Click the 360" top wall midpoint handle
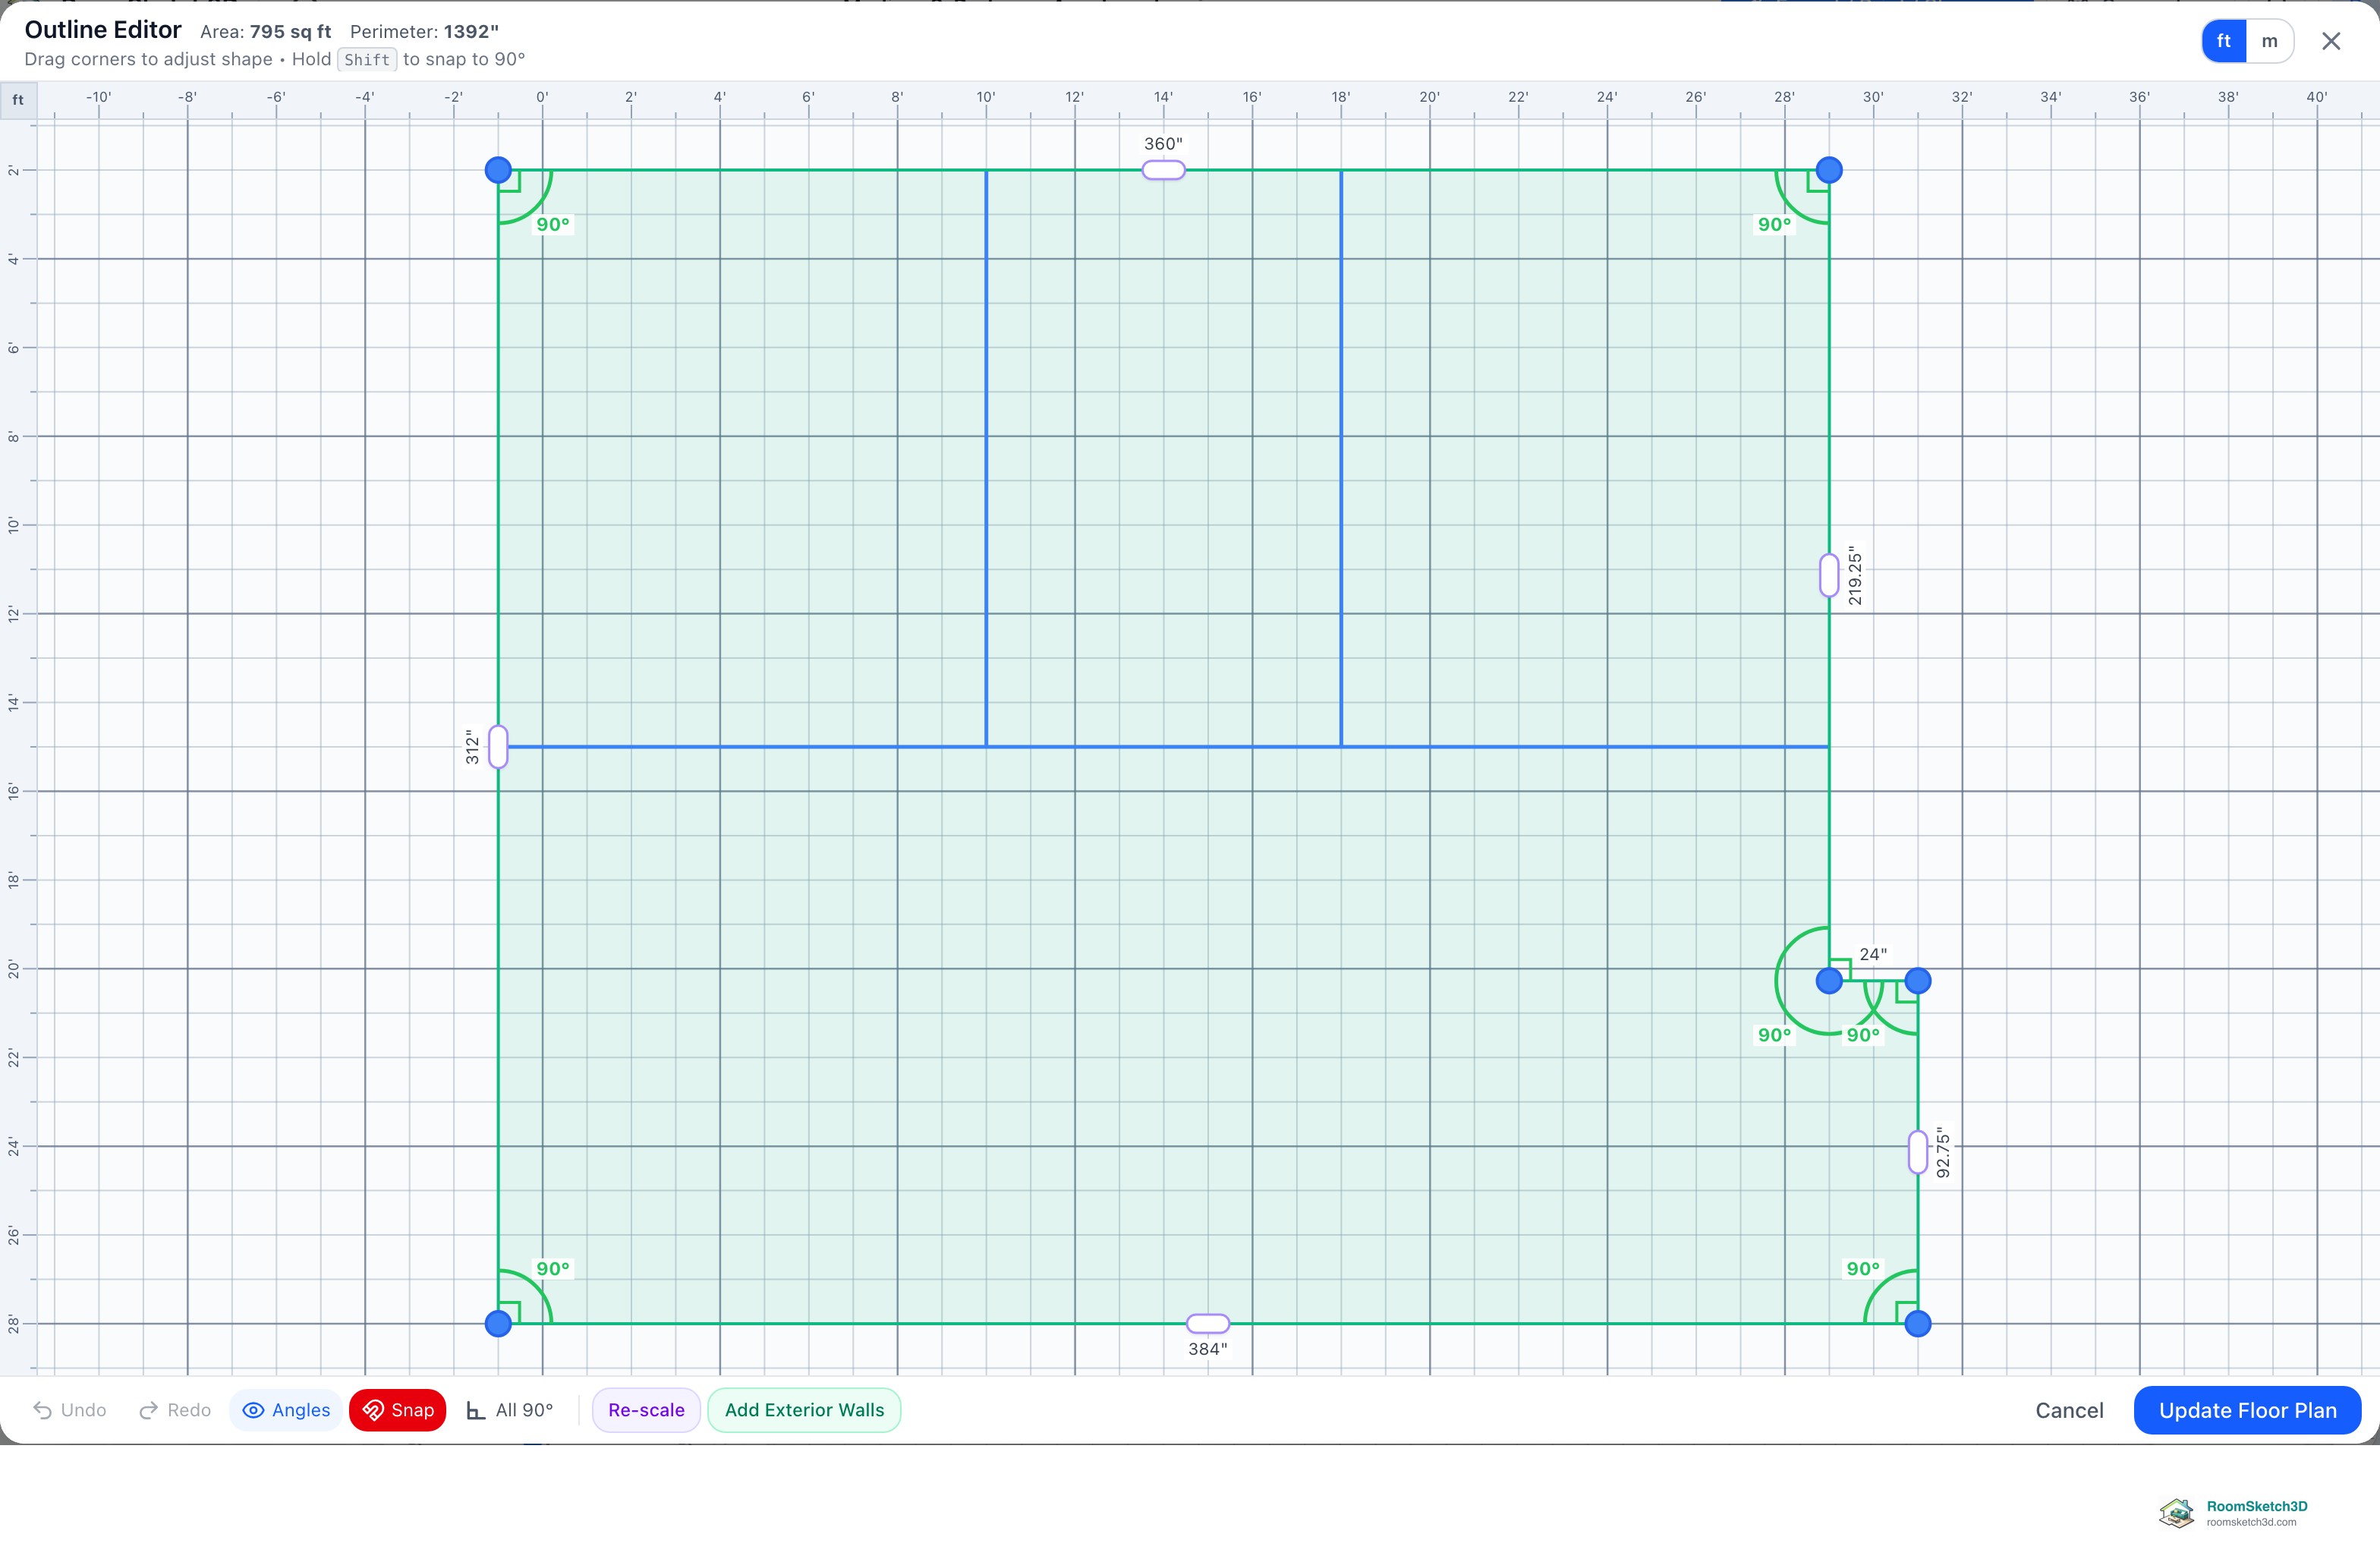2380x1559 pixels. point(1163,170)
